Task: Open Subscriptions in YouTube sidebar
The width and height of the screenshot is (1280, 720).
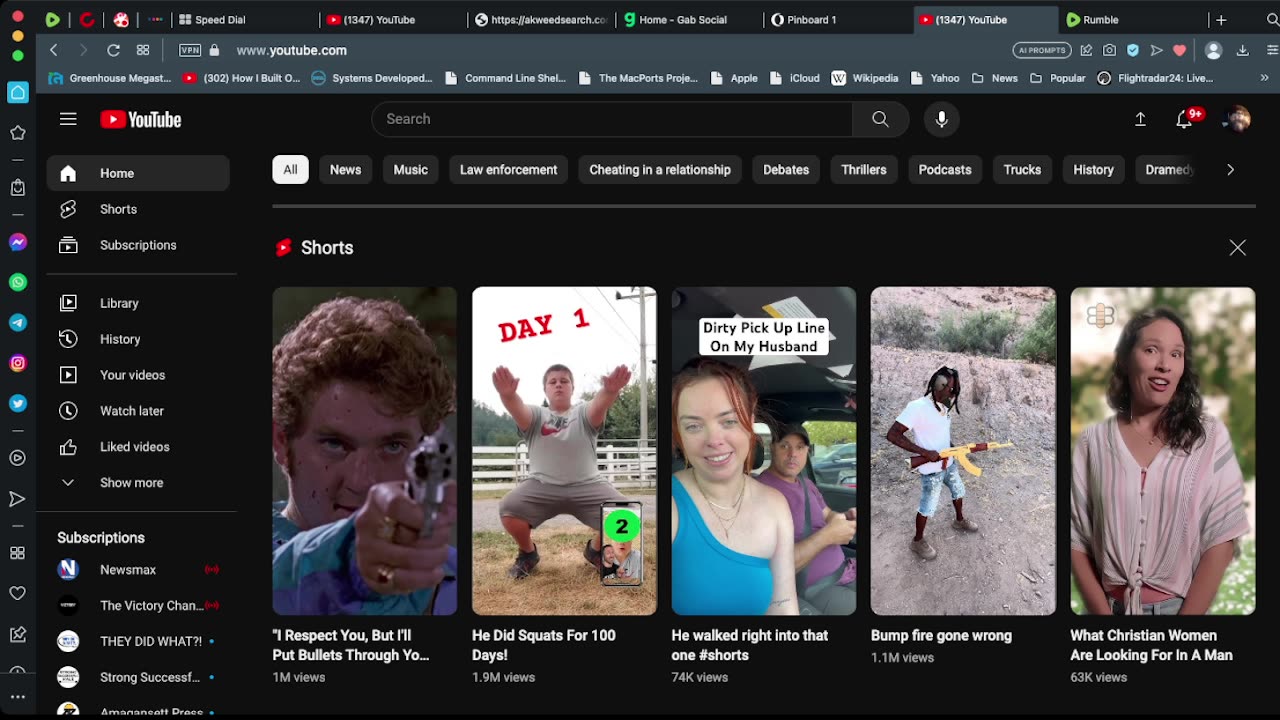Action: pos(138,245)
